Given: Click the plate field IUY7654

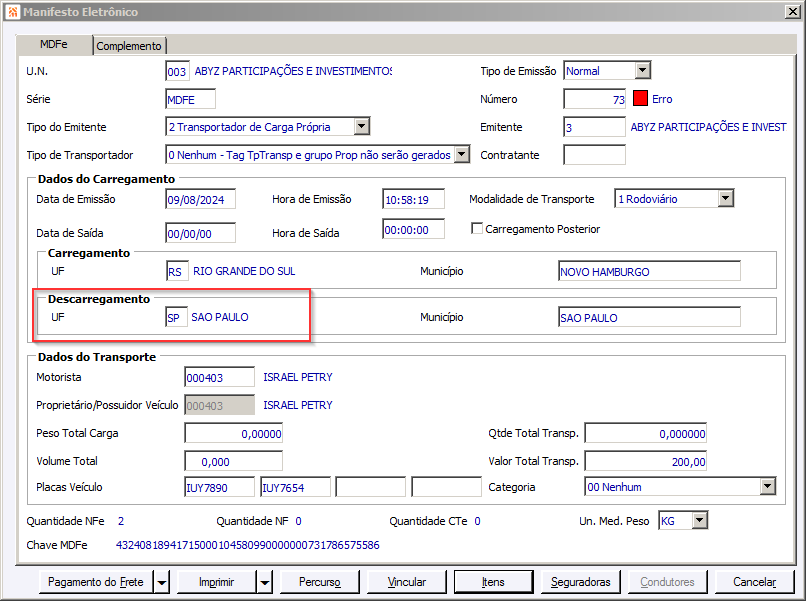Looking at the screenshot, I should 296,487.
